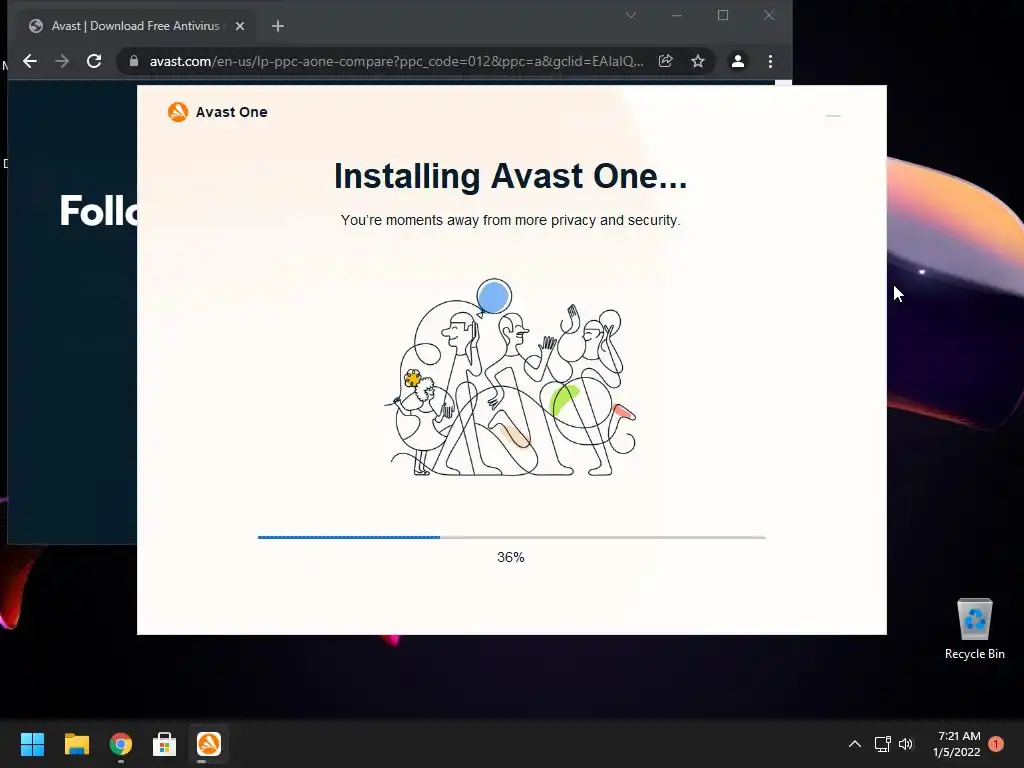This screenshot has height=768, width=1024.
Task: Minimize the Chrome window
Action: (677, 15)
